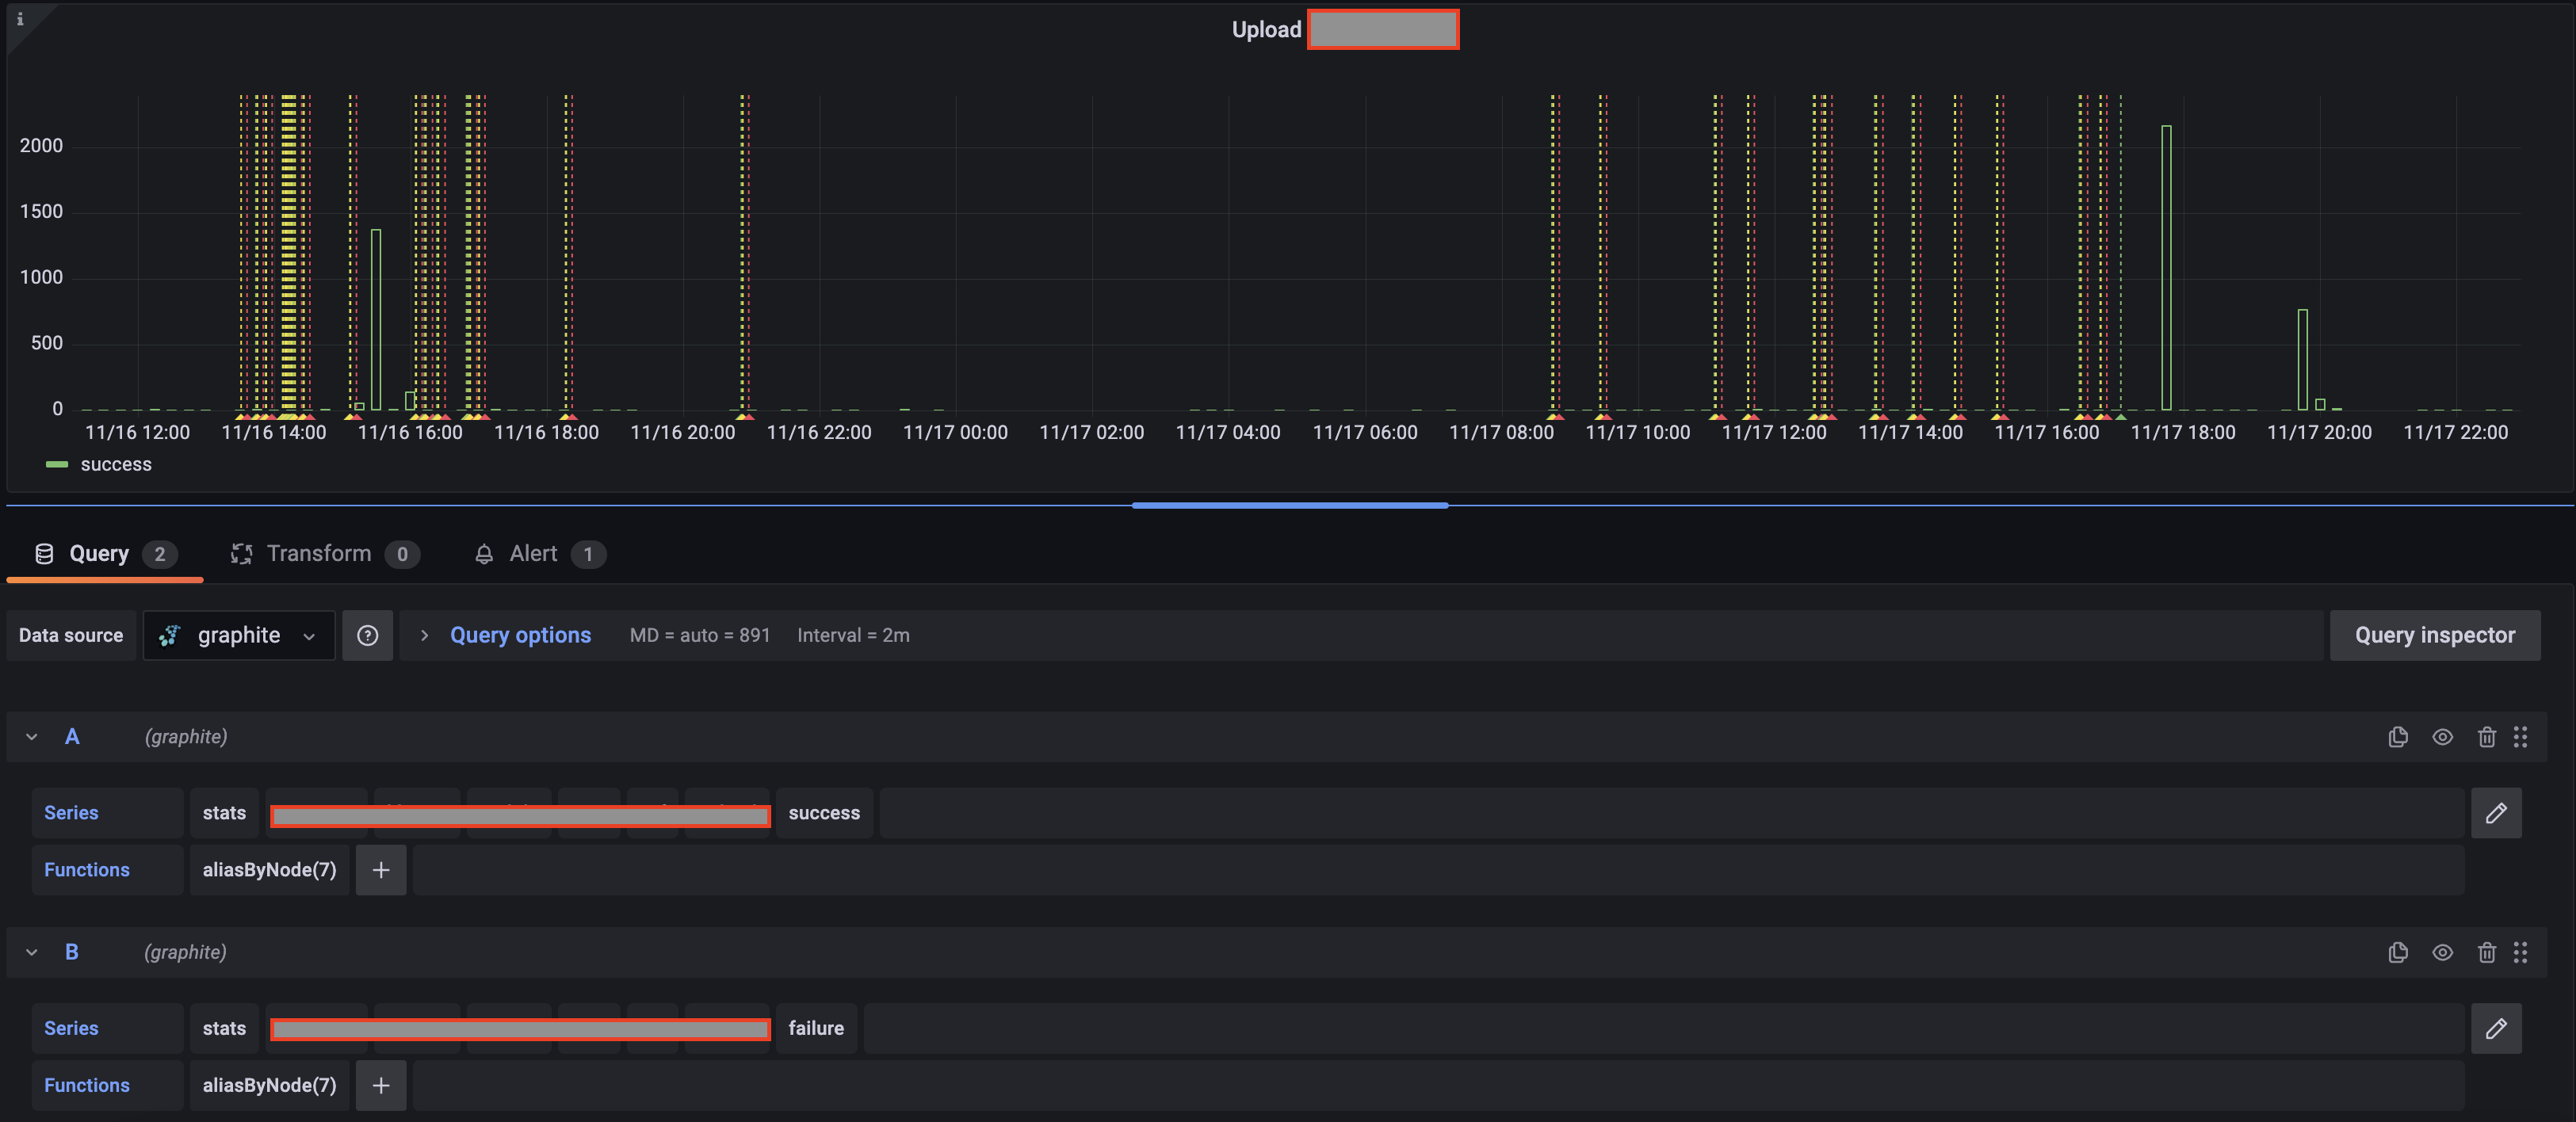2576x1122 pixels.
Task: Expand Query options settings
Action: coord(520,635)
